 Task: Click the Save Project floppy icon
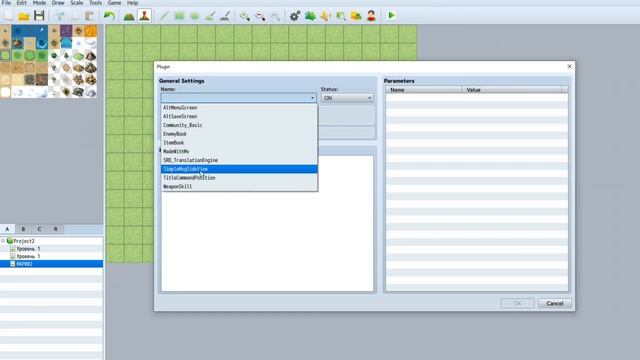tap(39, 16)
